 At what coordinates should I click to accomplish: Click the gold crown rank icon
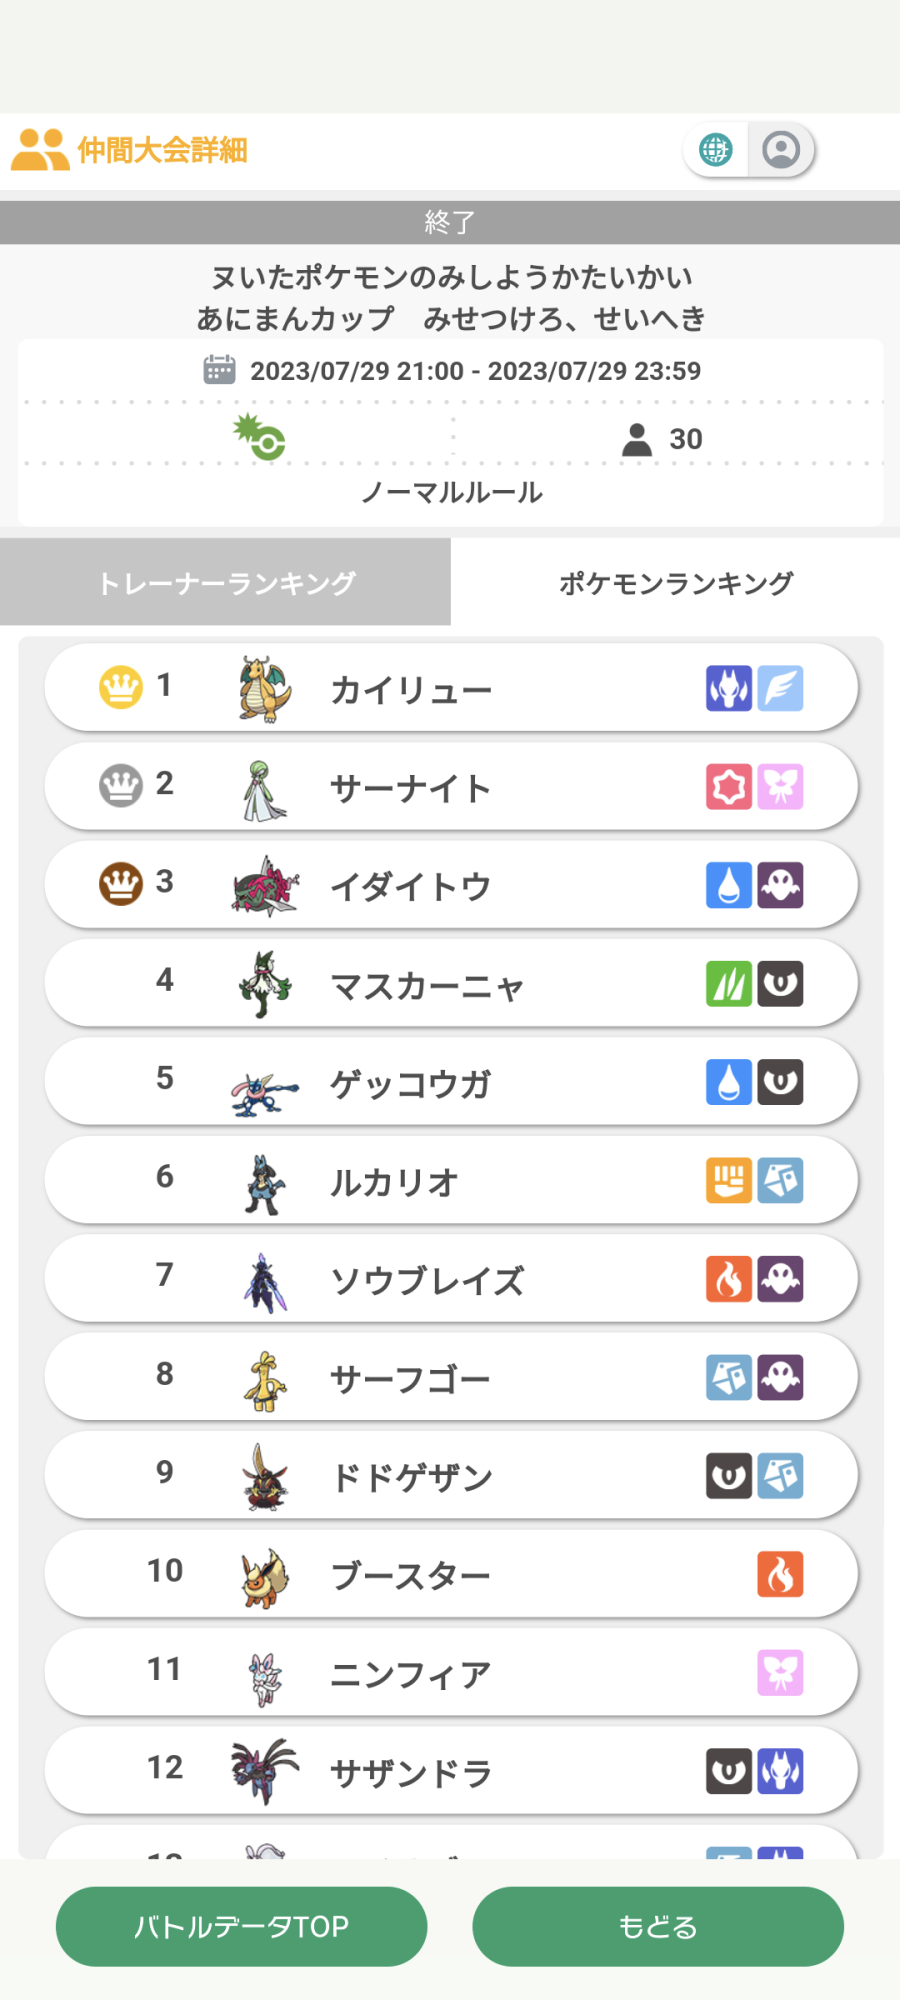point(121,687)
